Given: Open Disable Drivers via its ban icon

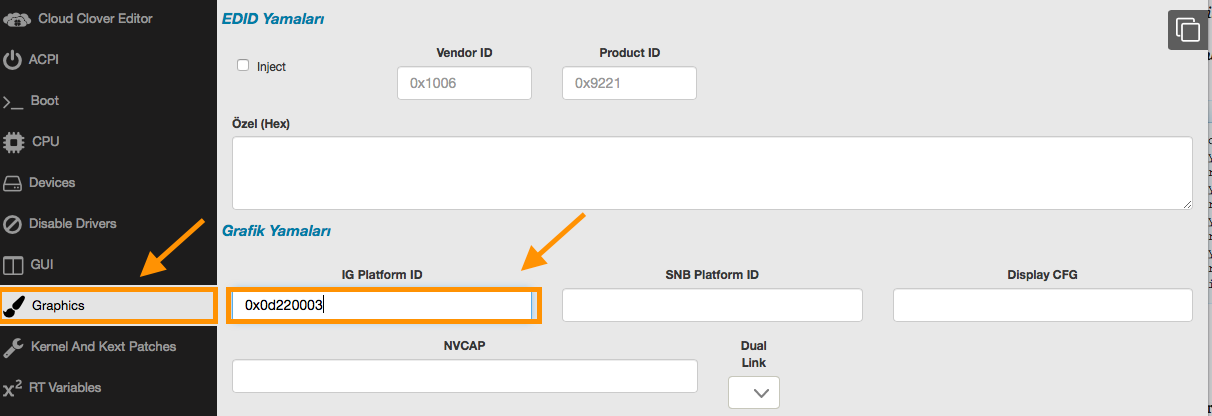Looking at the screenshot, I should (x=13, y=224).
